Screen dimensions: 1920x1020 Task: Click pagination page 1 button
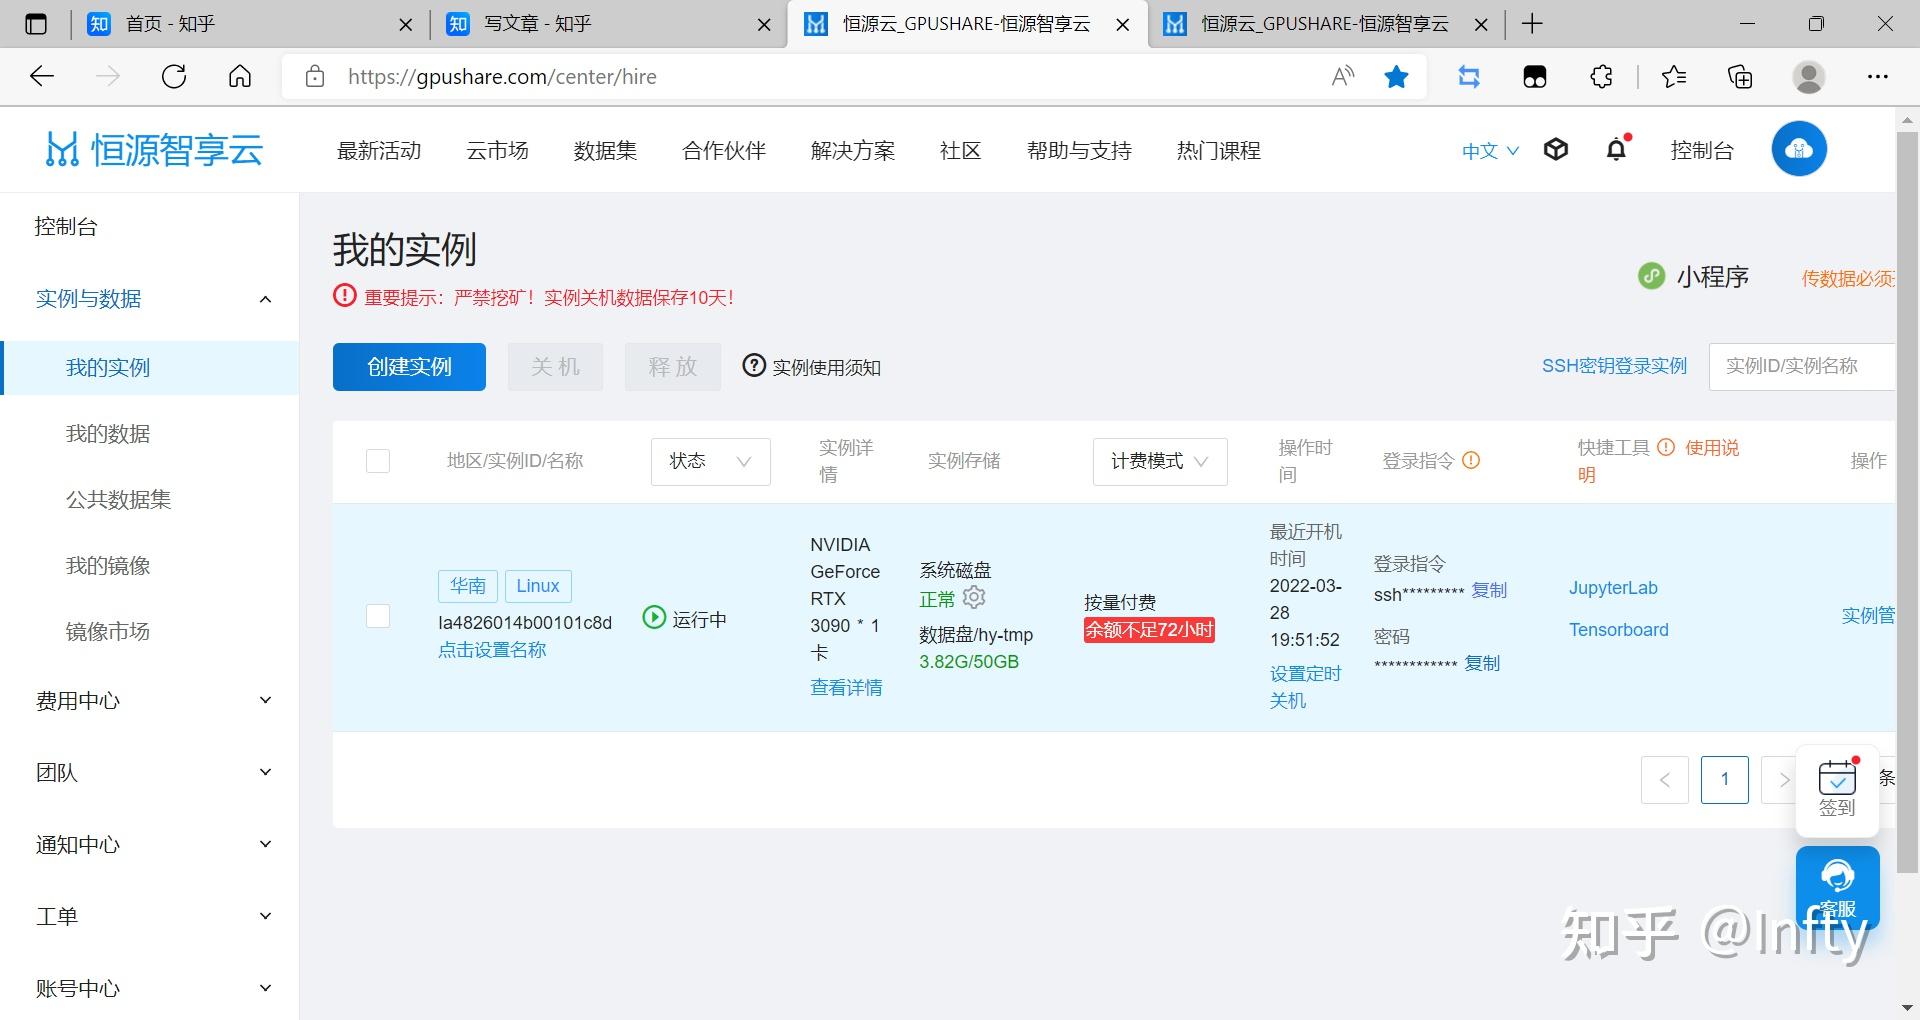point(1724,779)
